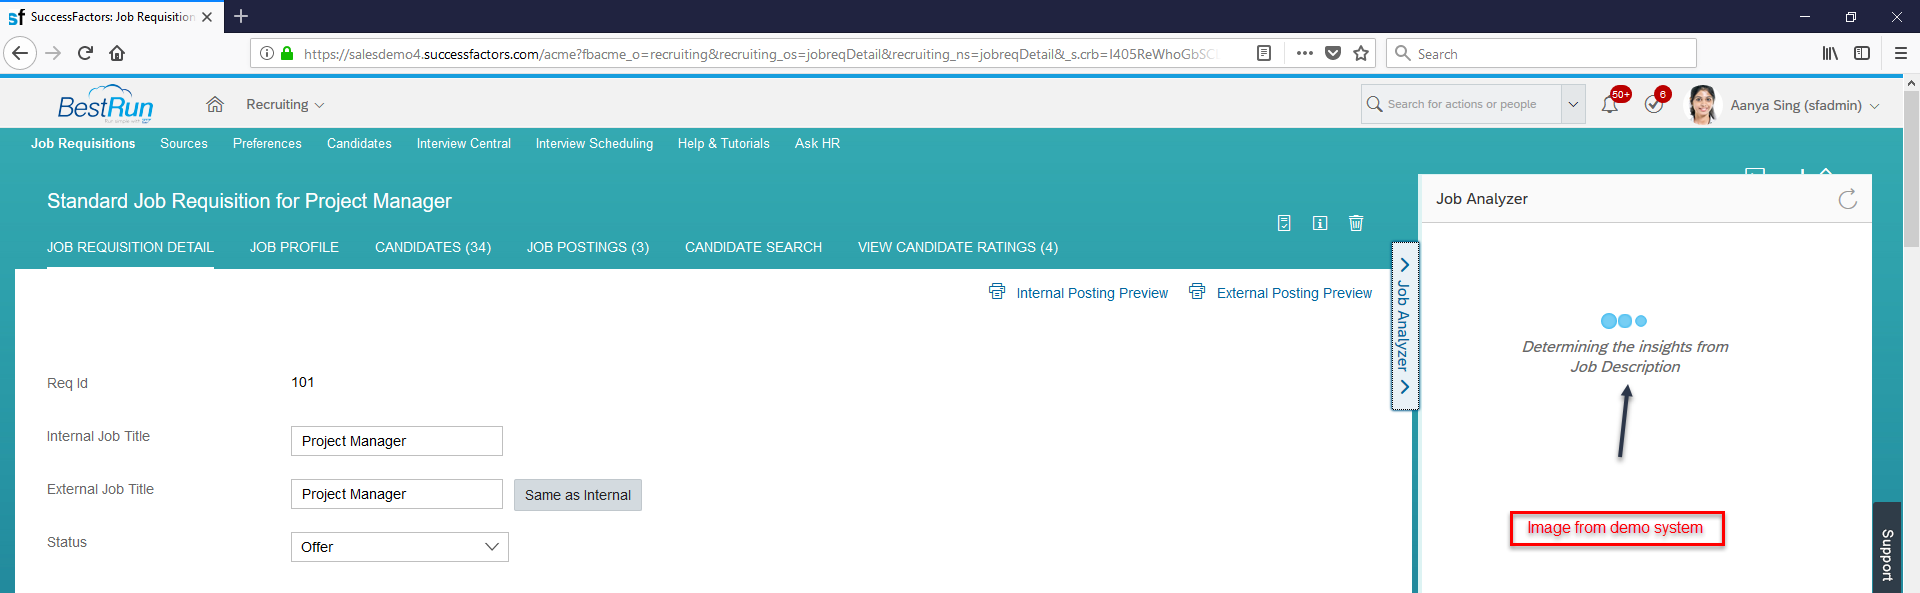Click Aanya Sing's profile photo
Viewport: 1920px width, 593px height.
1702,104
